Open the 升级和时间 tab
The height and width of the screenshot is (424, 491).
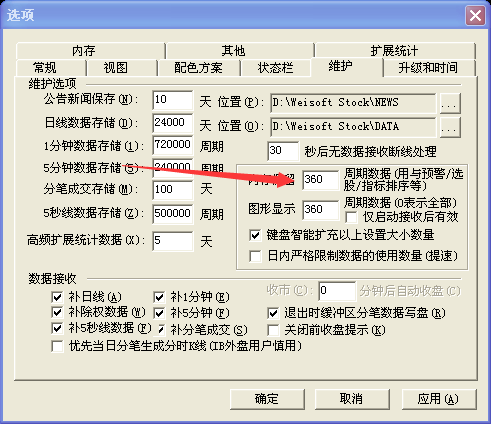click(429, 68)
